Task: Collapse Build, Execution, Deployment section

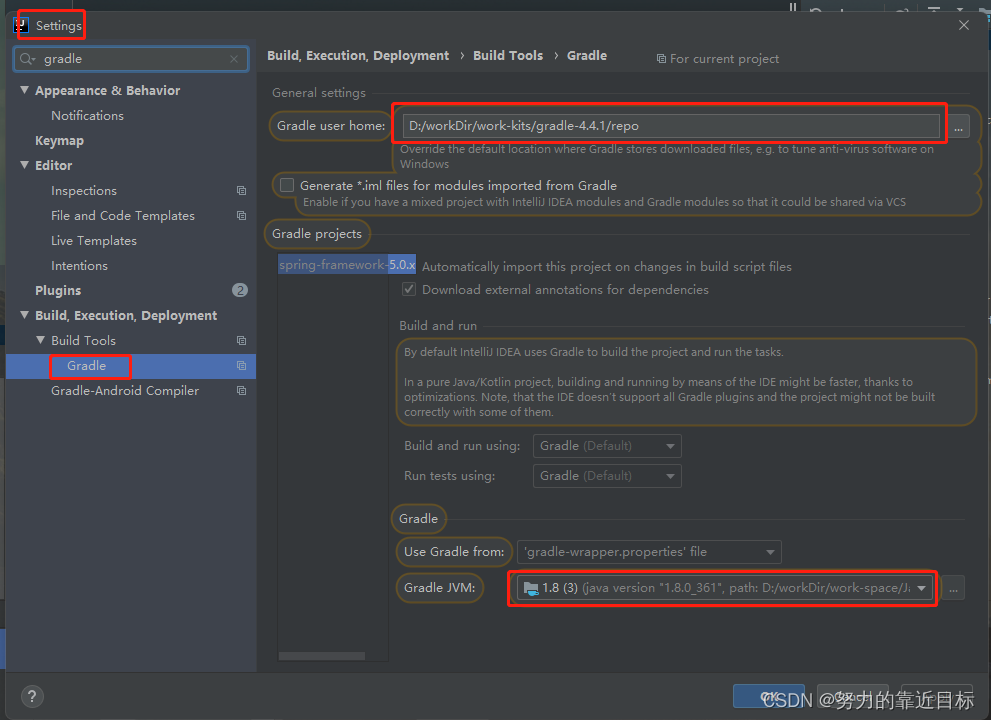Action: 24,315
